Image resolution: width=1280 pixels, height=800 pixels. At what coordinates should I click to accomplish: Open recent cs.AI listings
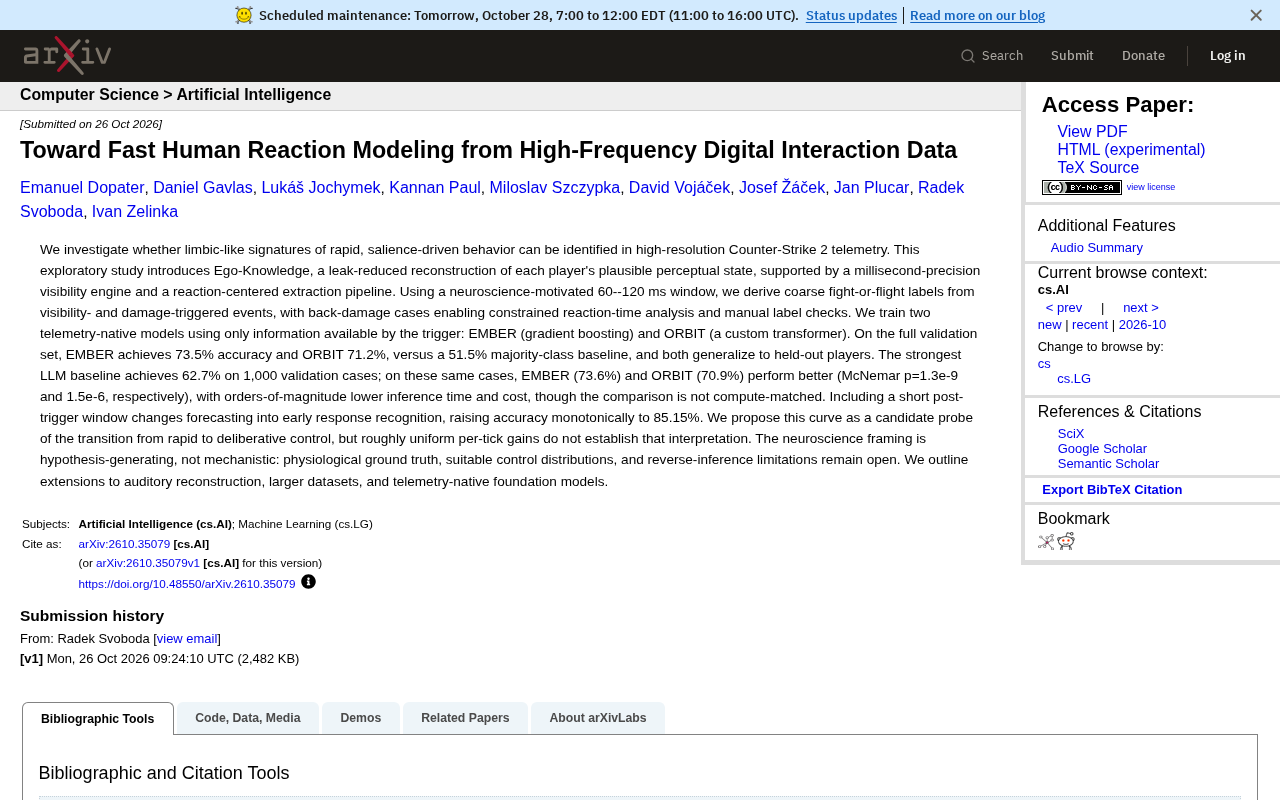(1090, 325)
